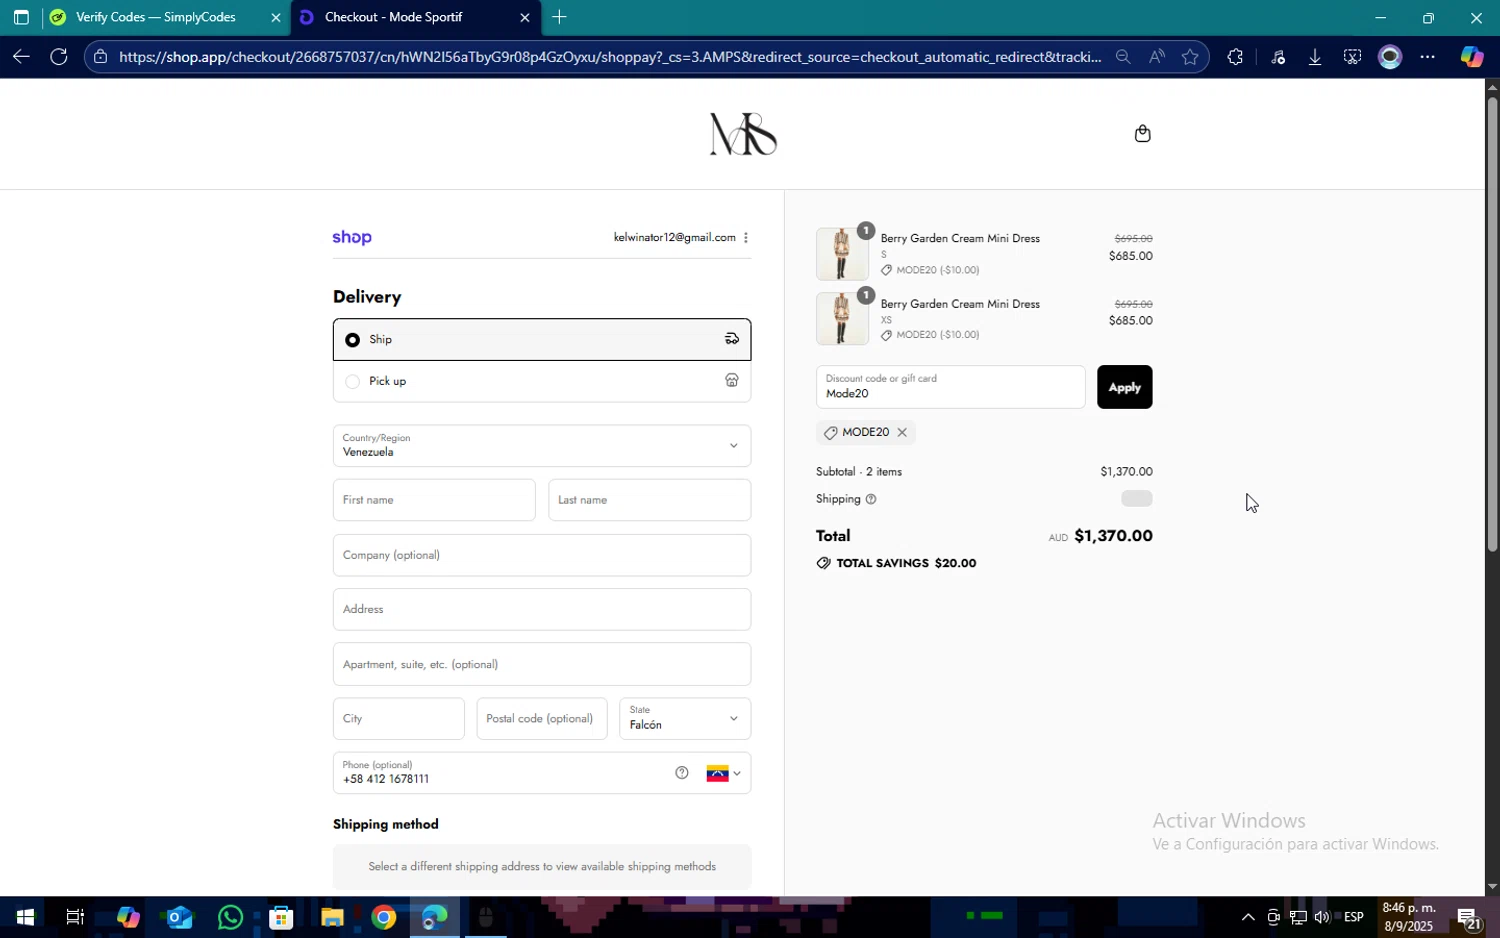Open the Windows Start menu

[x=24, y=917]
